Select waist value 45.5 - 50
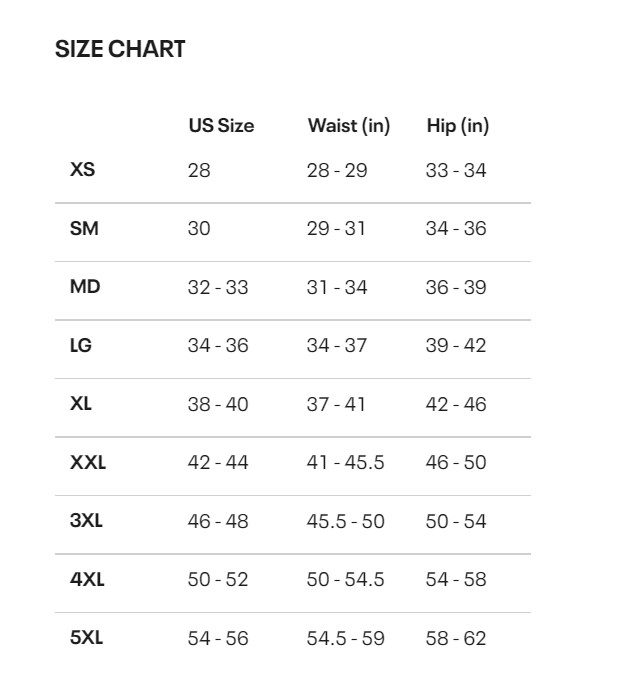This screenshot has width=627, height=692. point(345,521)
